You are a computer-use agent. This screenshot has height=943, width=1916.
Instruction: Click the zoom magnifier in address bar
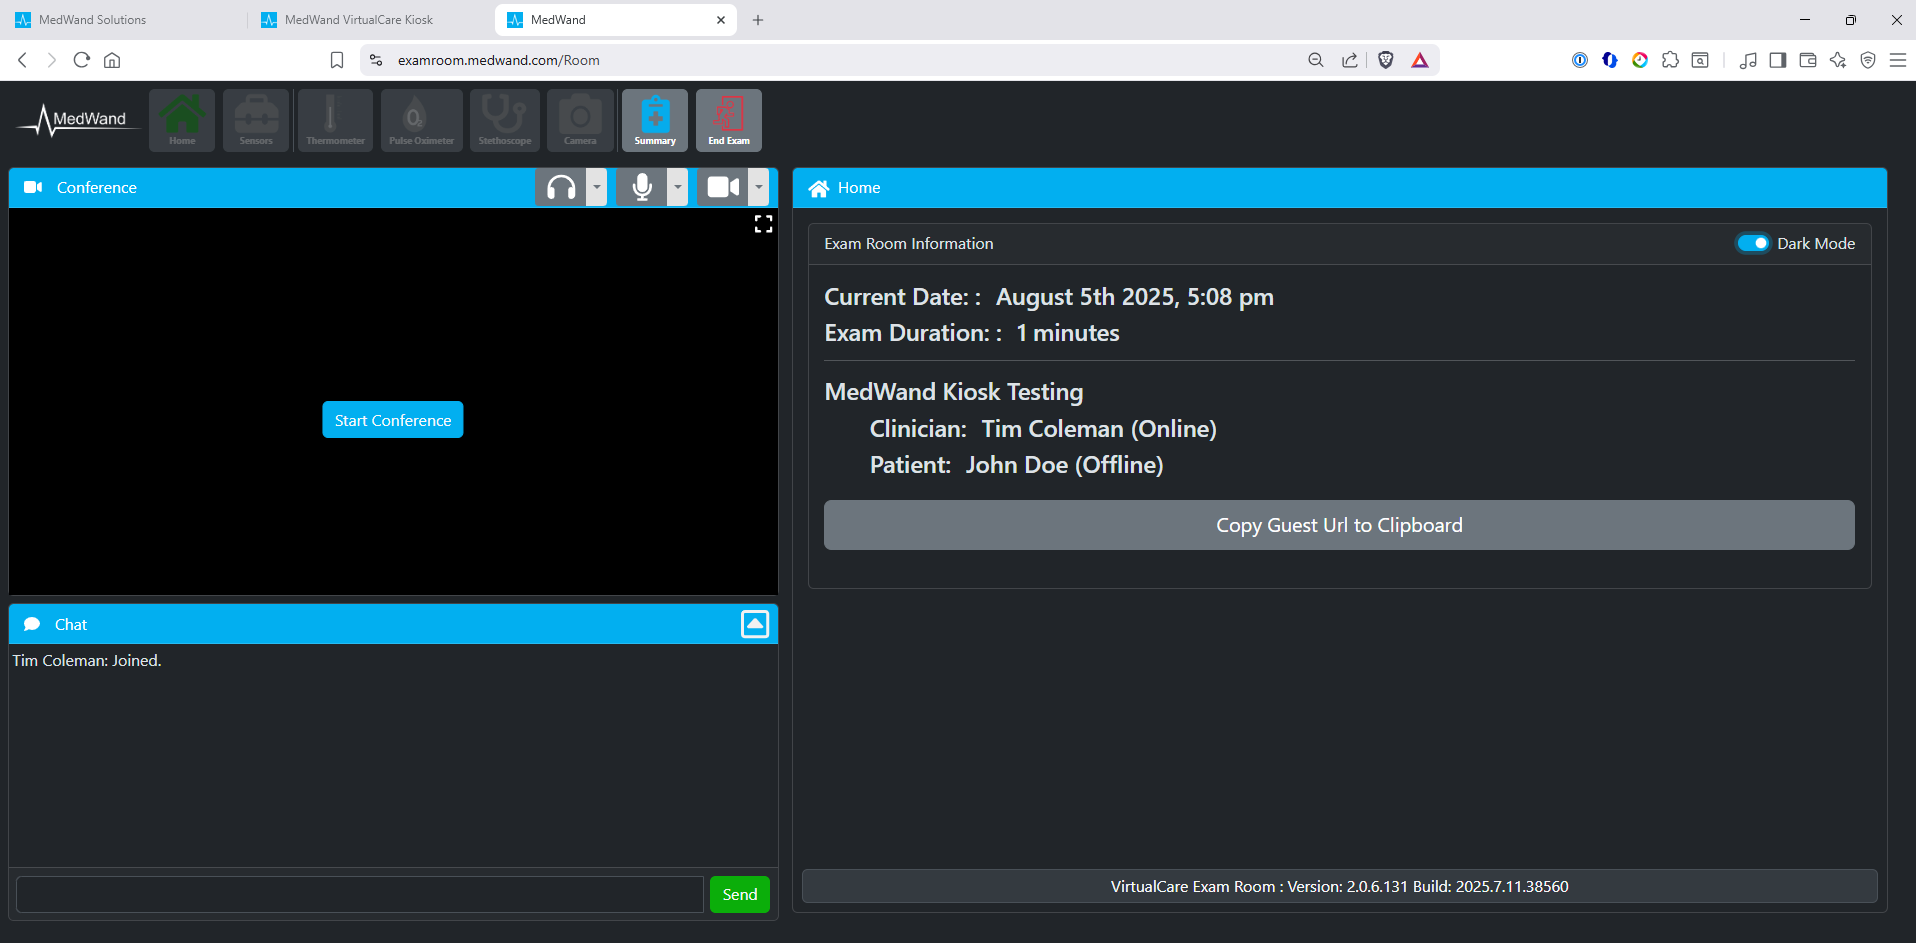(1316, 60)
